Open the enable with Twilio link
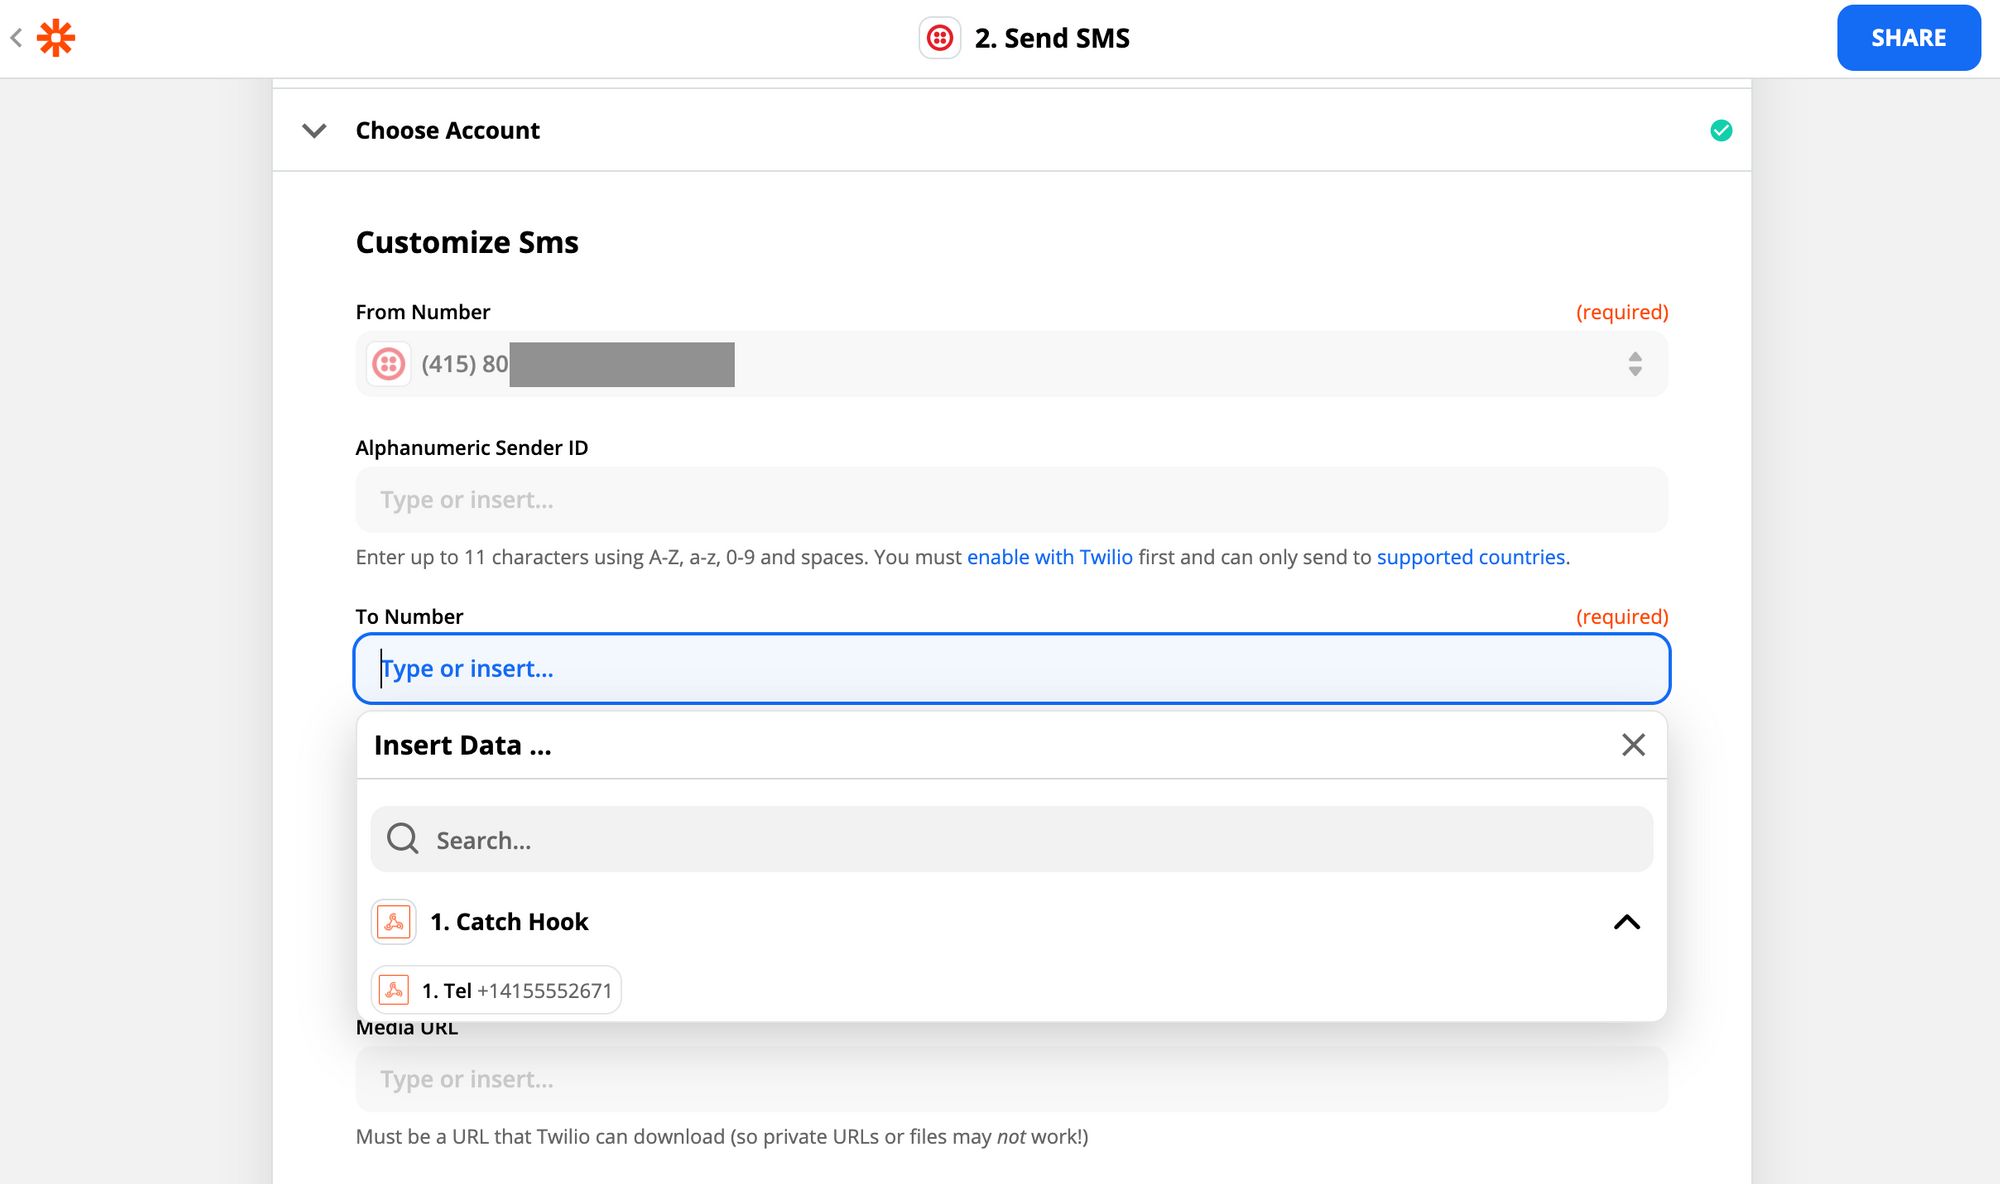This screenshot has height=1184, width=2000. click(1049, 557)
